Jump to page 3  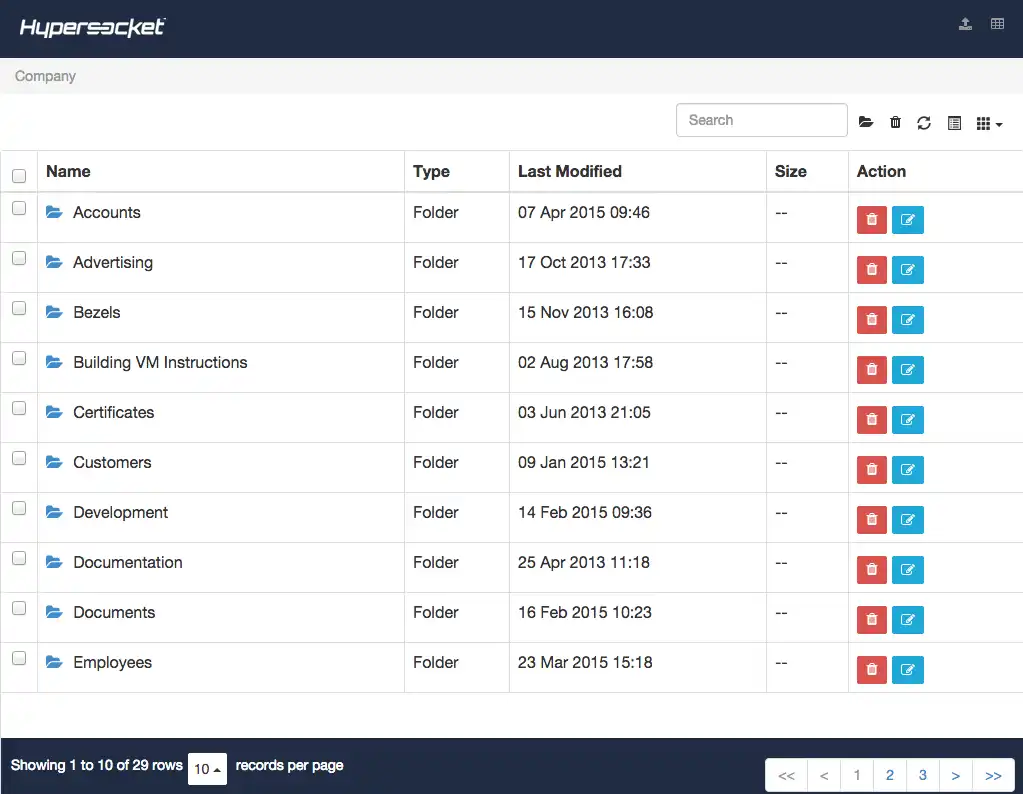923,775
